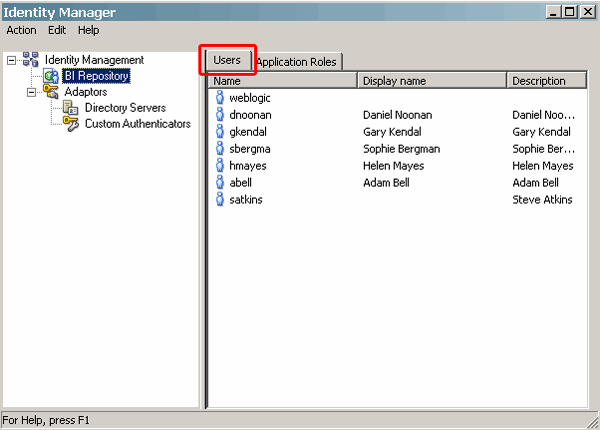This screenshot has width=600, height=430.
Task: Maximize the Identity Manager window
Action: click(x=569, y=12)
